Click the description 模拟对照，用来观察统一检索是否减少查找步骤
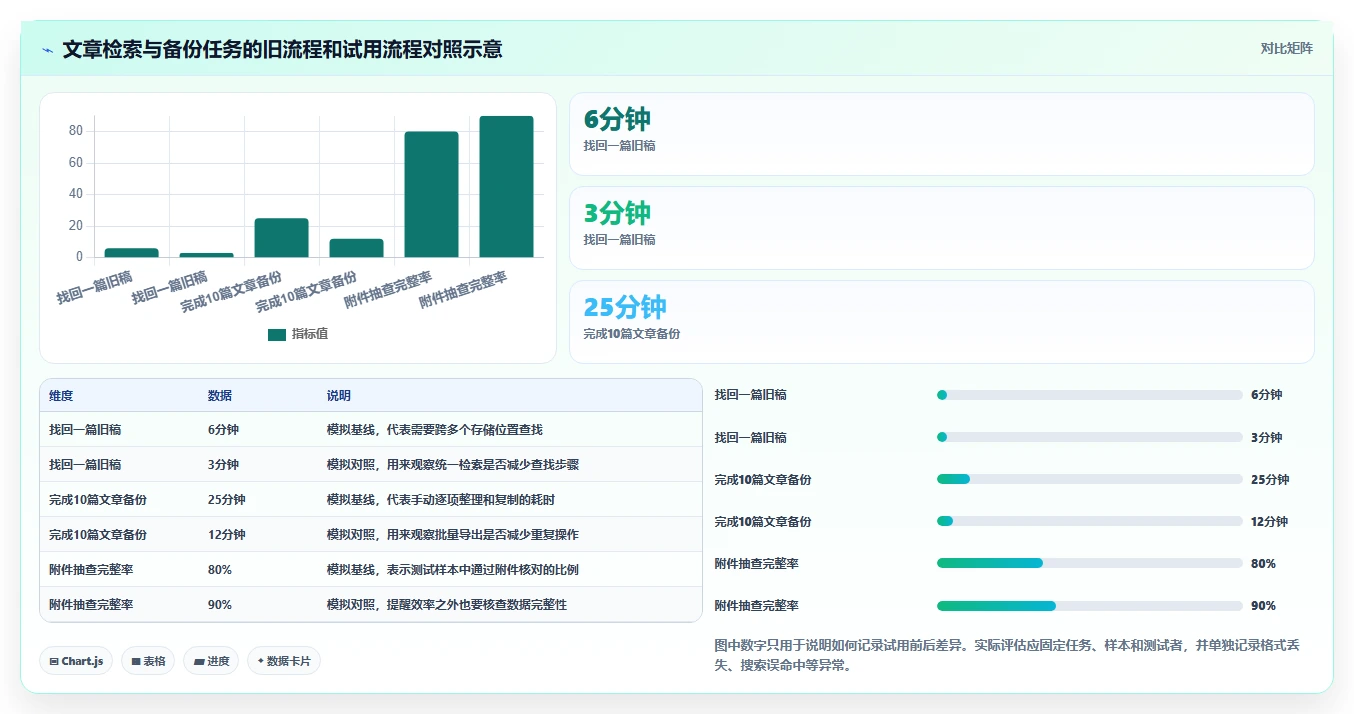The width and height of the screenshot is (1354, 714). coord(453,465)
